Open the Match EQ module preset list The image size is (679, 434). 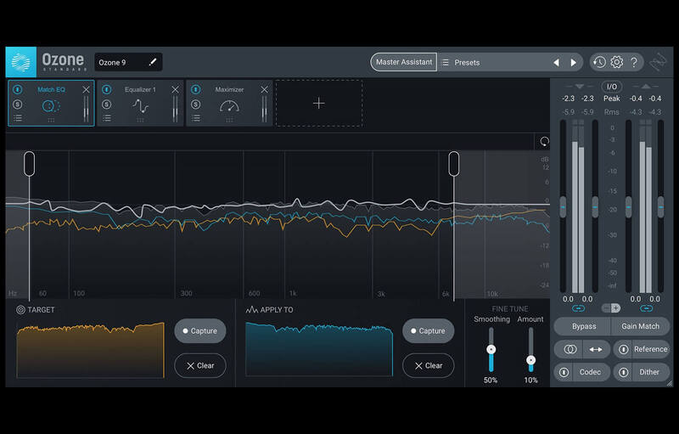(x=17, y=118)
